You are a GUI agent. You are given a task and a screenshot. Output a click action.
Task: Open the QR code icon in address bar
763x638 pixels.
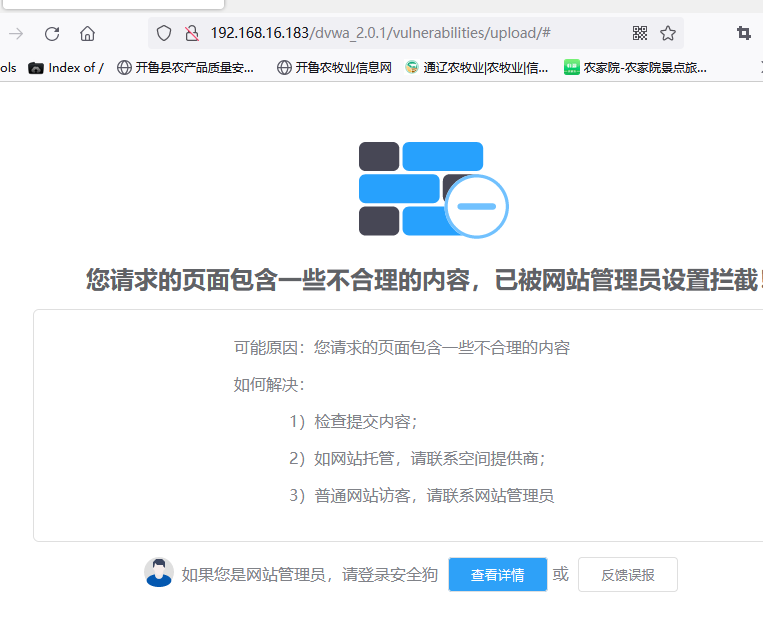[x=640, y=33]
